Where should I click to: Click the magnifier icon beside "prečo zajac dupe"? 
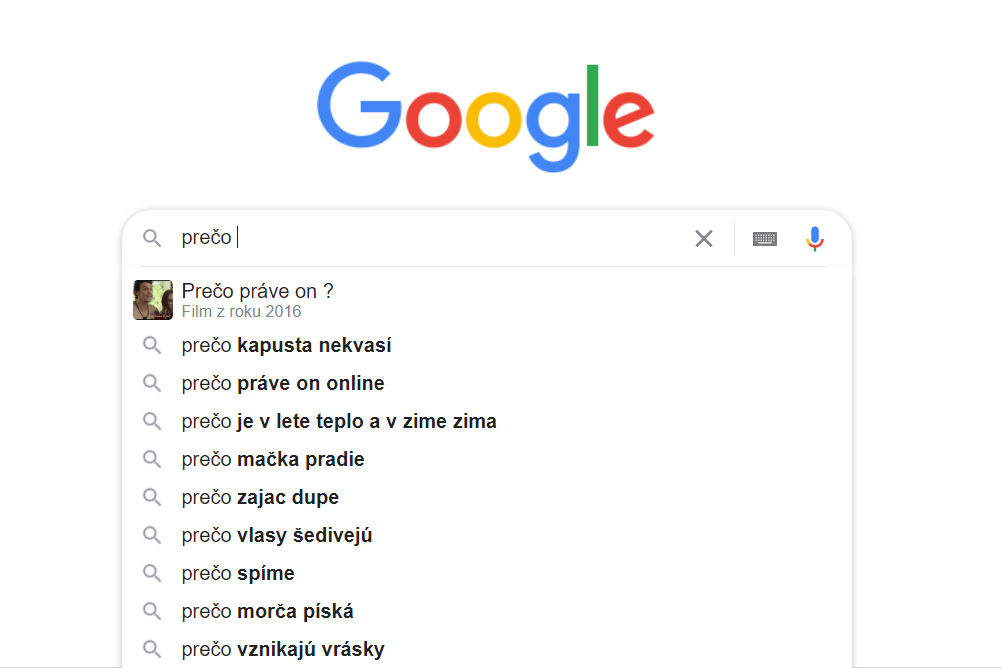tap(152, 497)
